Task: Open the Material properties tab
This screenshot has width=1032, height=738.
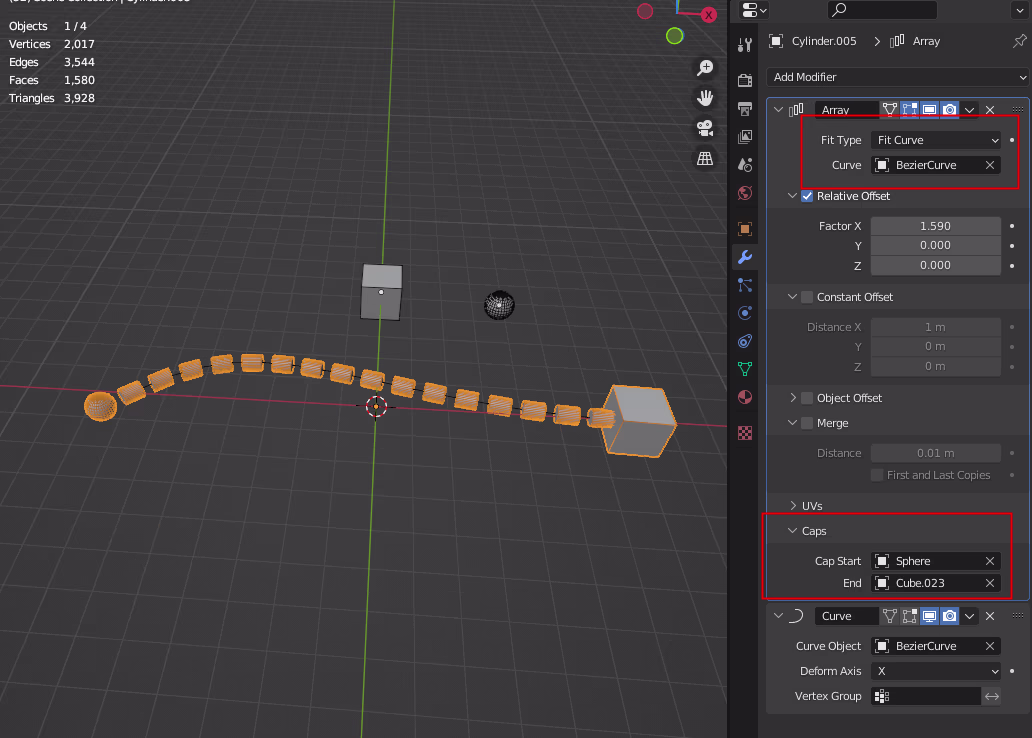Action: 745,398
